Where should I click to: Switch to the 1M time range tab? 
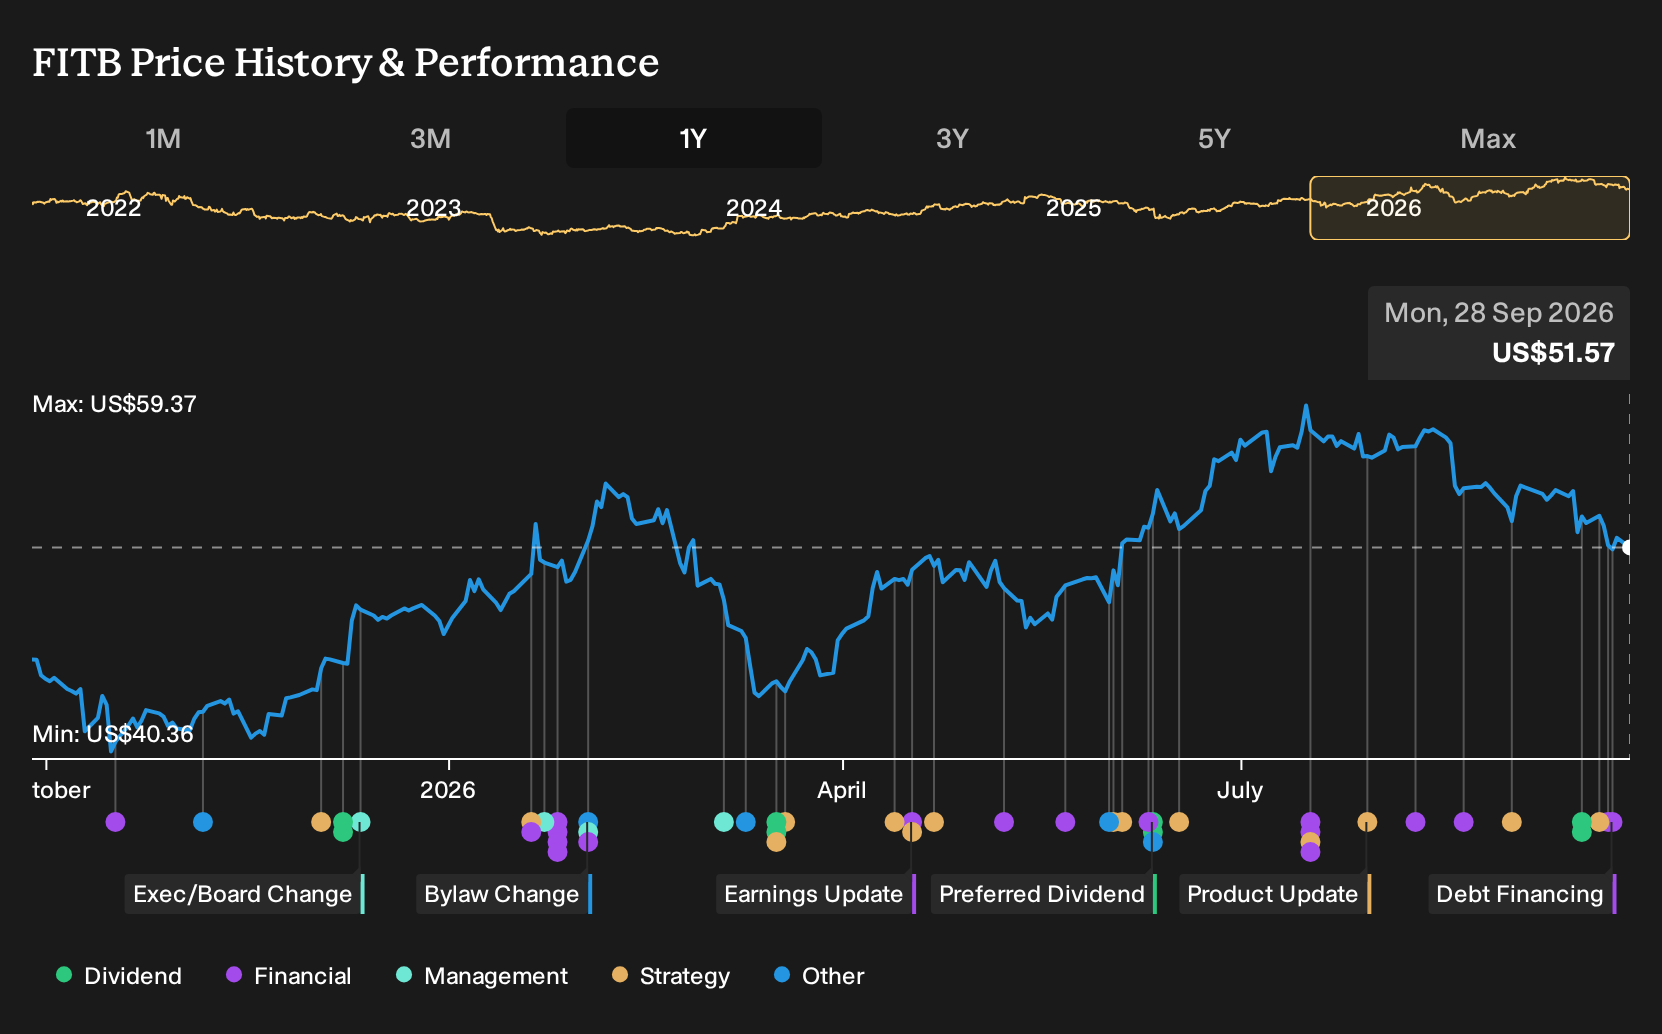point(163,138)
